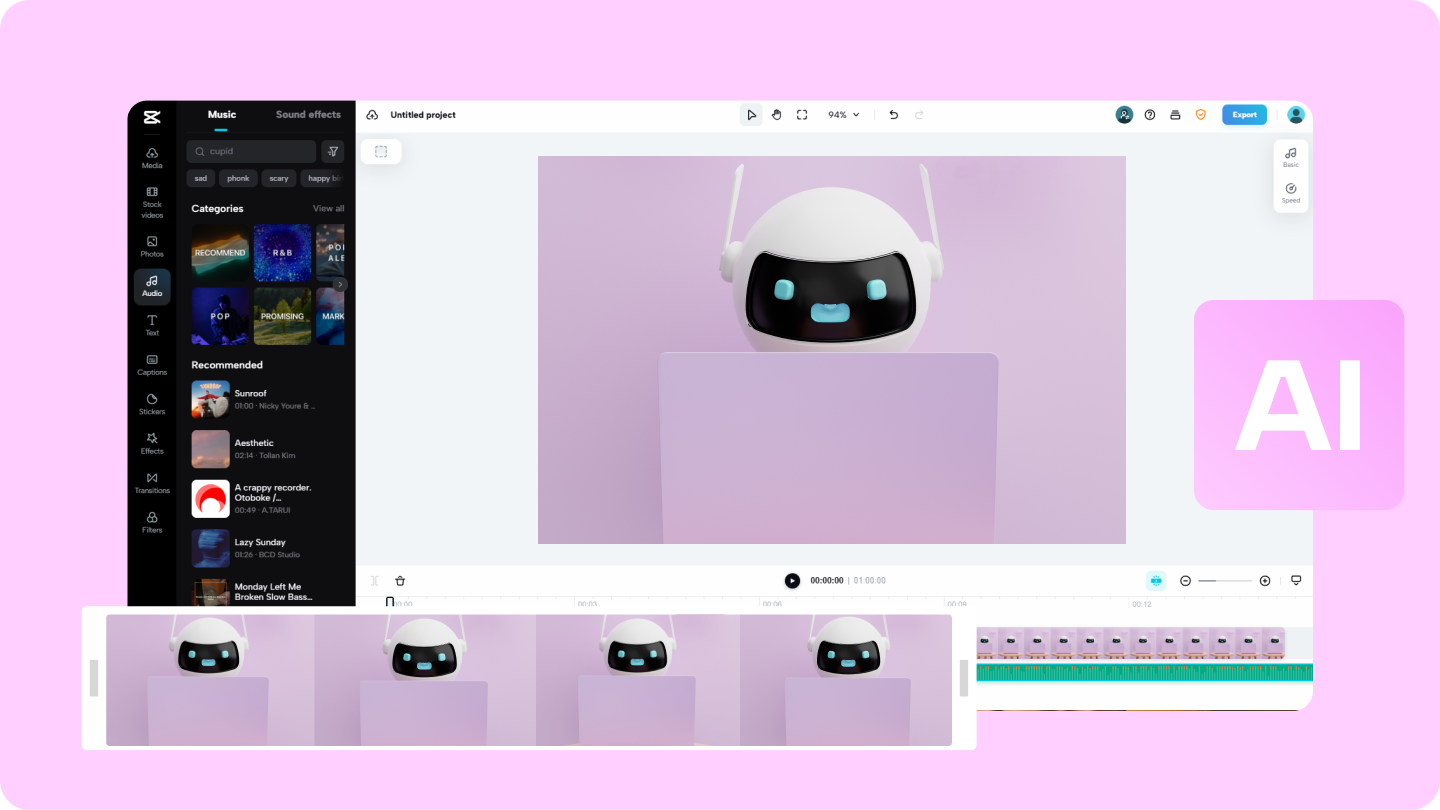Screen dimensions: 1440x810
Task: Open the user profile avatar
Action: [1296, 115]
